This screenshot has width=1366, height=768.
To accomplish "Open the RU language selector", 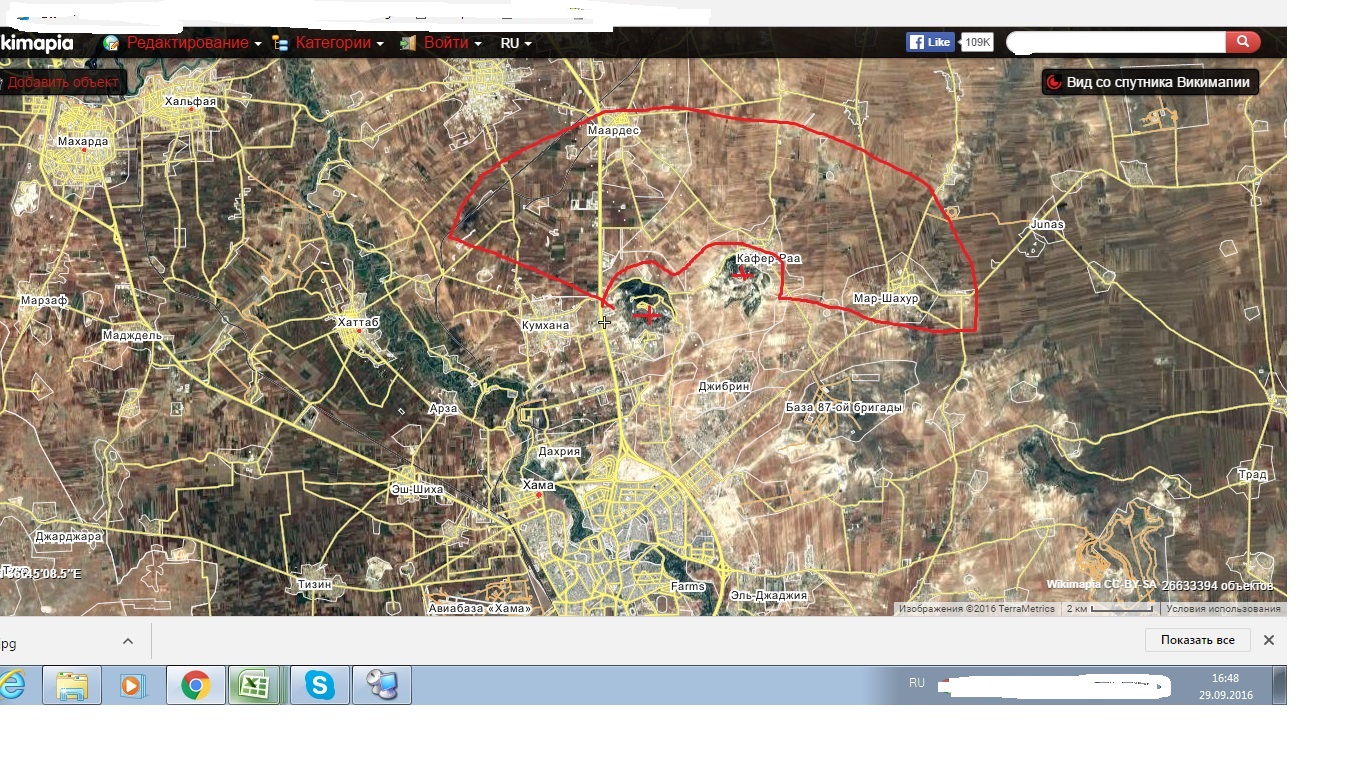I will tap(515, 43).
